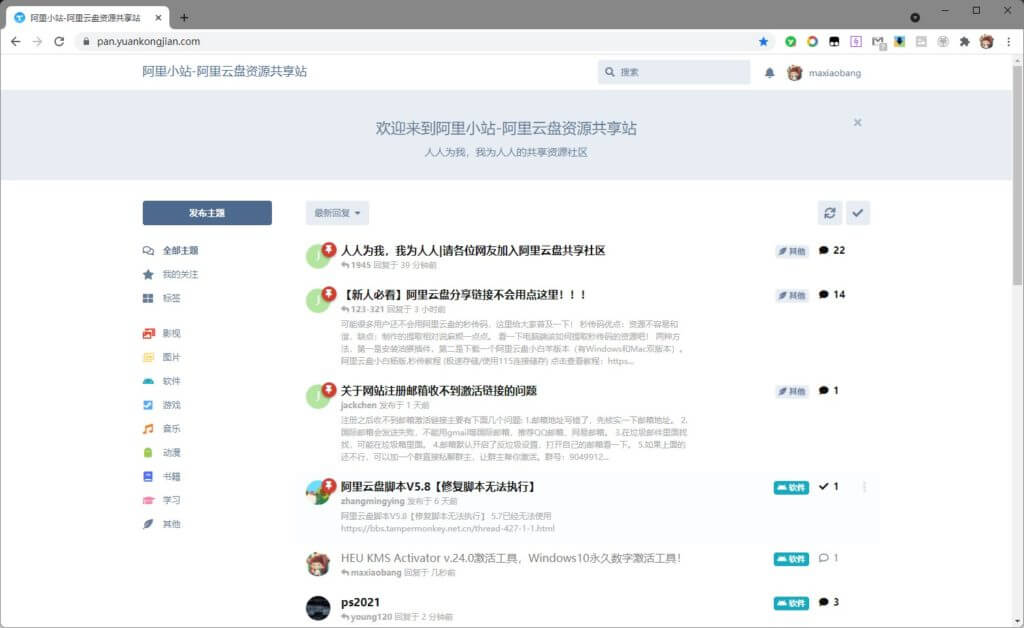Open the 影视 category in sidebar

[x=171, y=333]
